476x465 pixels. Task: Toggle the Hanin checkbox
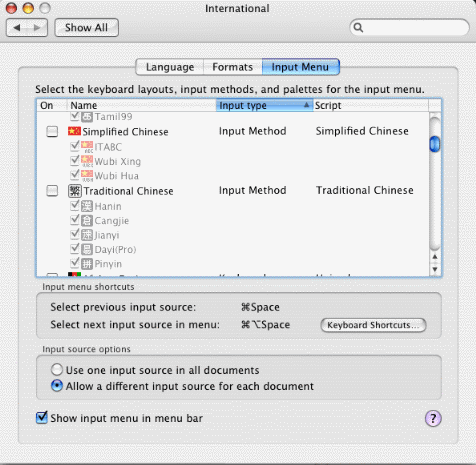[75, 205]
